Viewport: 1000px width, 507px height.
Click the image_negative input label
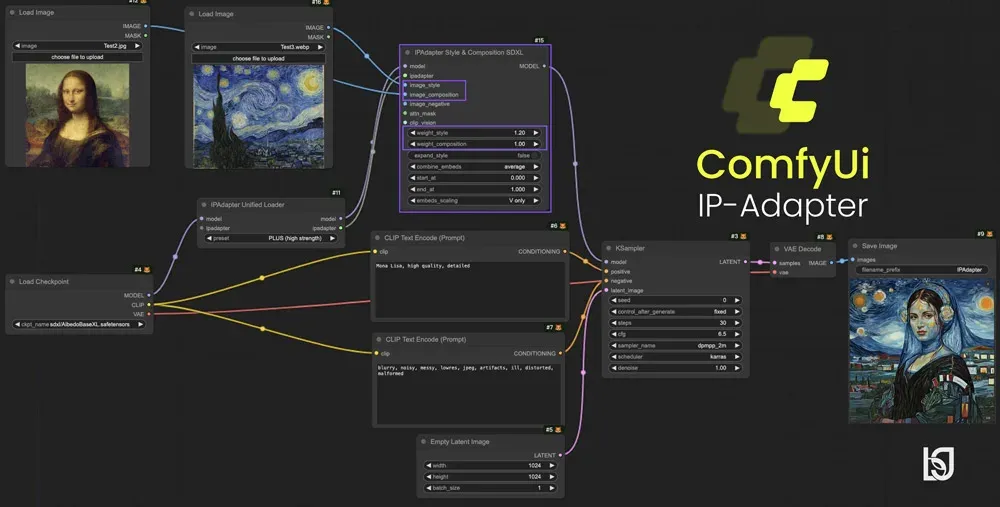430,104
